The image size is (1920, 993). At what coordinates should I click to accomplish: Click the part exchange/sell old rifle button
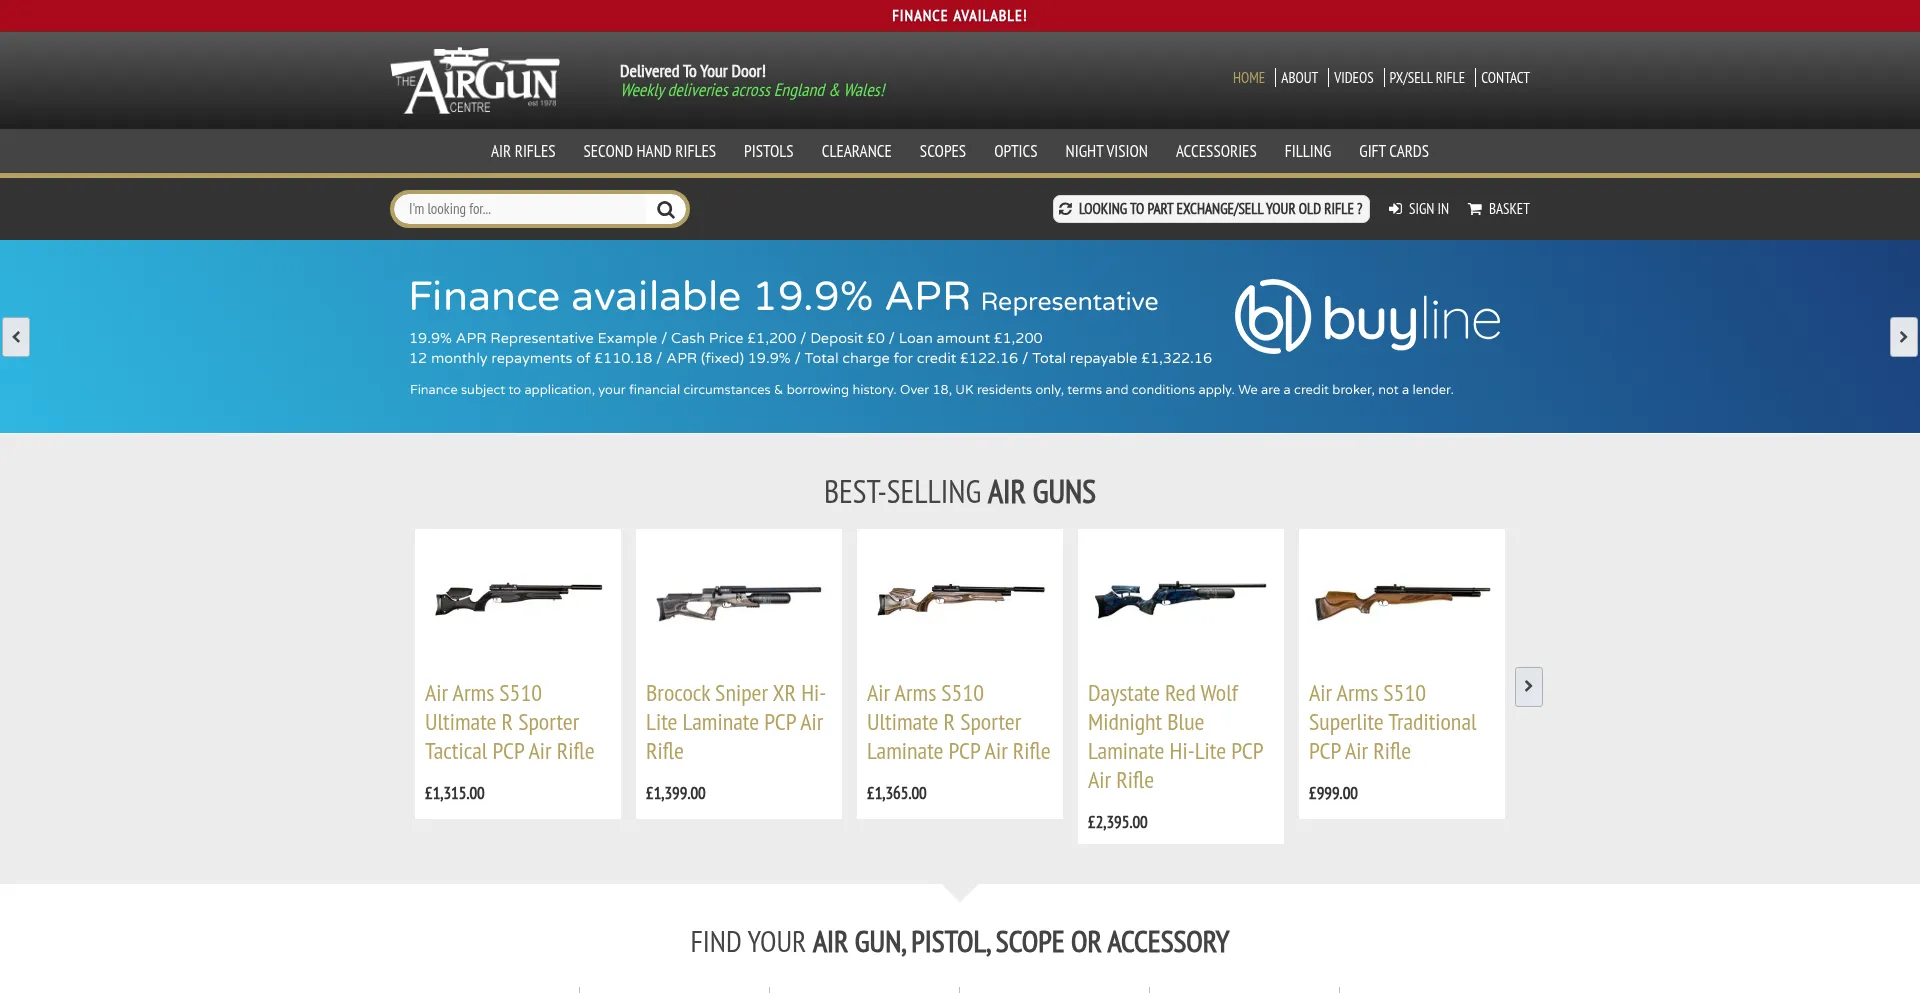coord(1211,209)
